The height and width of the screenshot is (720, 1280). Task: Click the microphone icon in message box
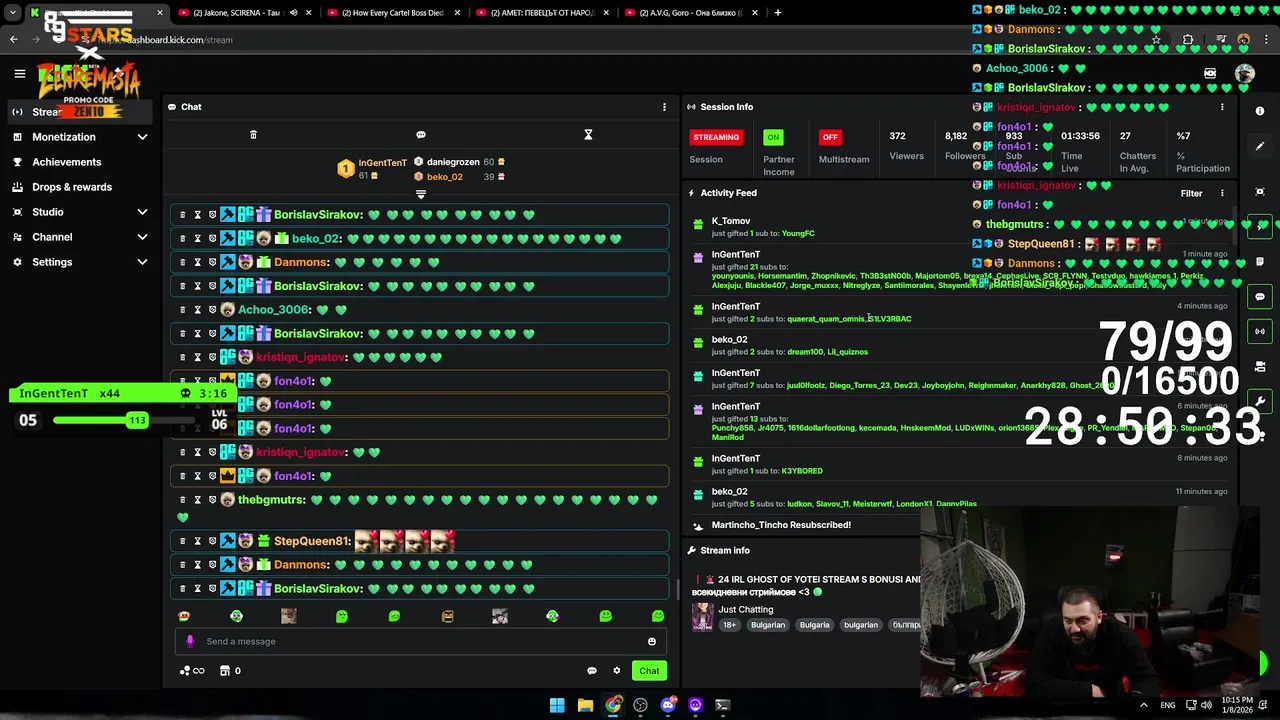coord(190,642)
